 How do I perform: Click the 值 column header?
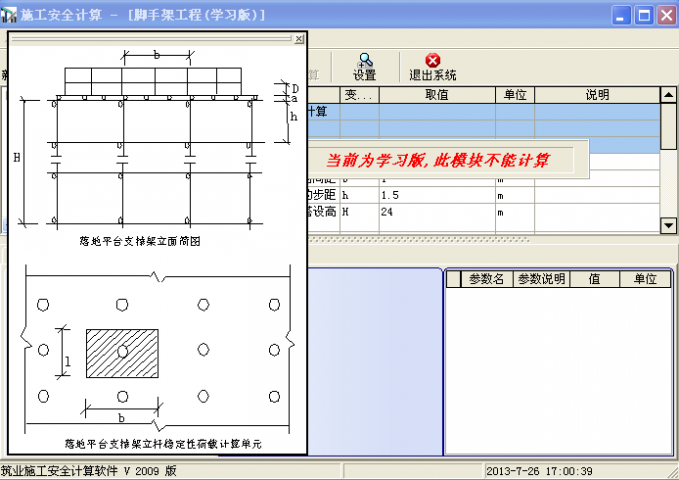(x=594, y=279)
